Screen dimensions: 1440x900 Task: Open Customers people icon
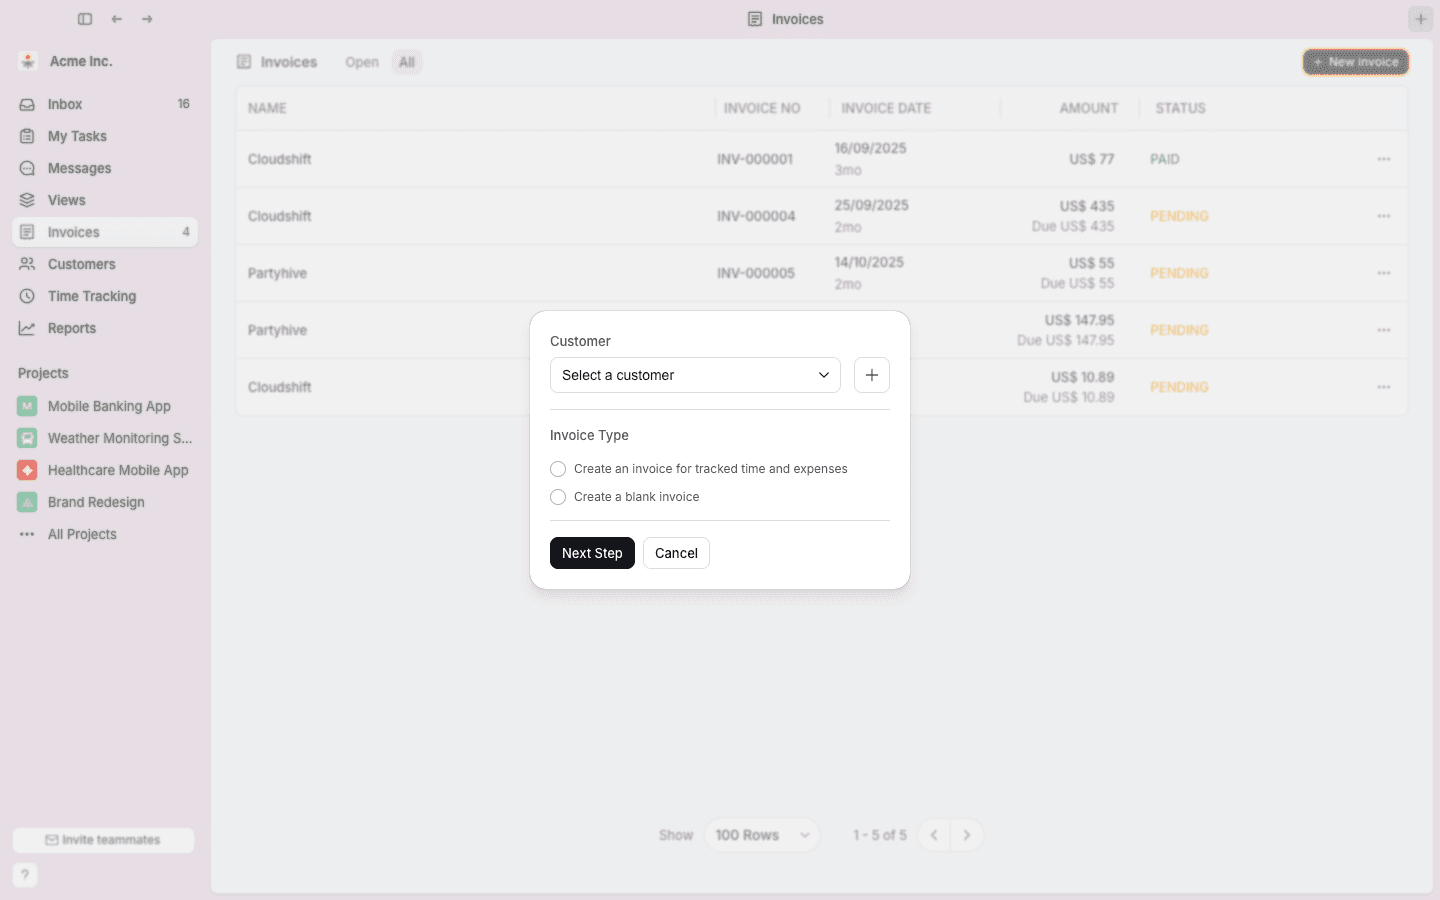coord(27,264)
